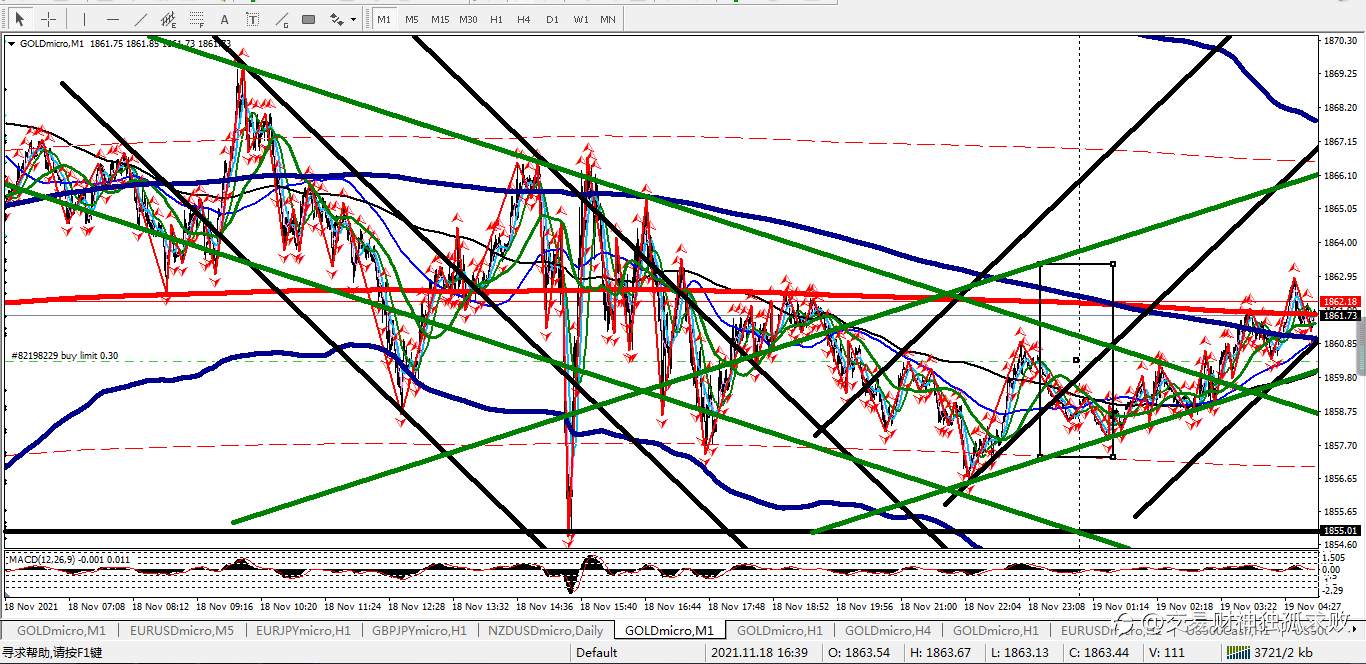Select the Equidistant Channel tool

pyautogui.click(x=168, y=19)
